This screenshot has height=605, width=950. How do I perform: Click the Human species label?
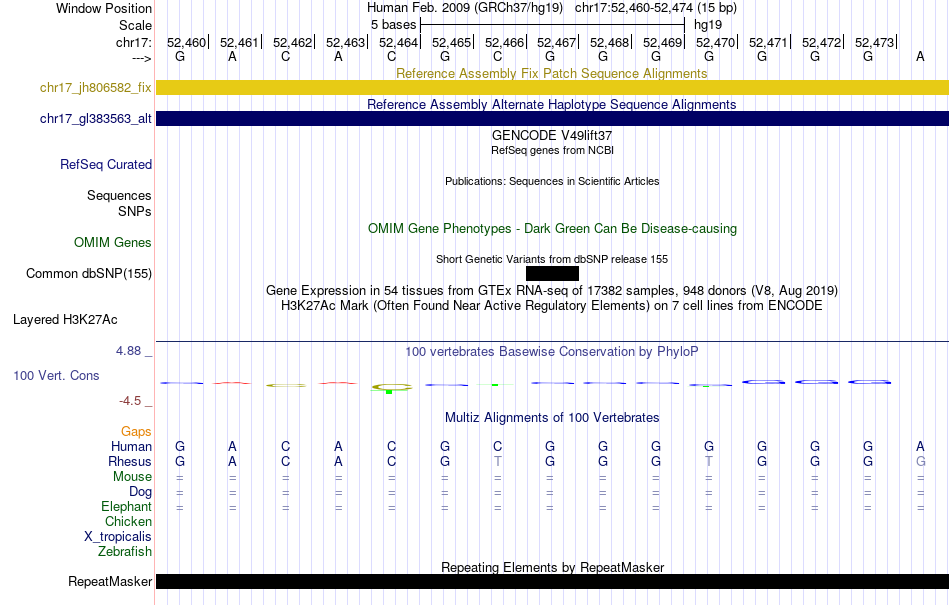131,446
